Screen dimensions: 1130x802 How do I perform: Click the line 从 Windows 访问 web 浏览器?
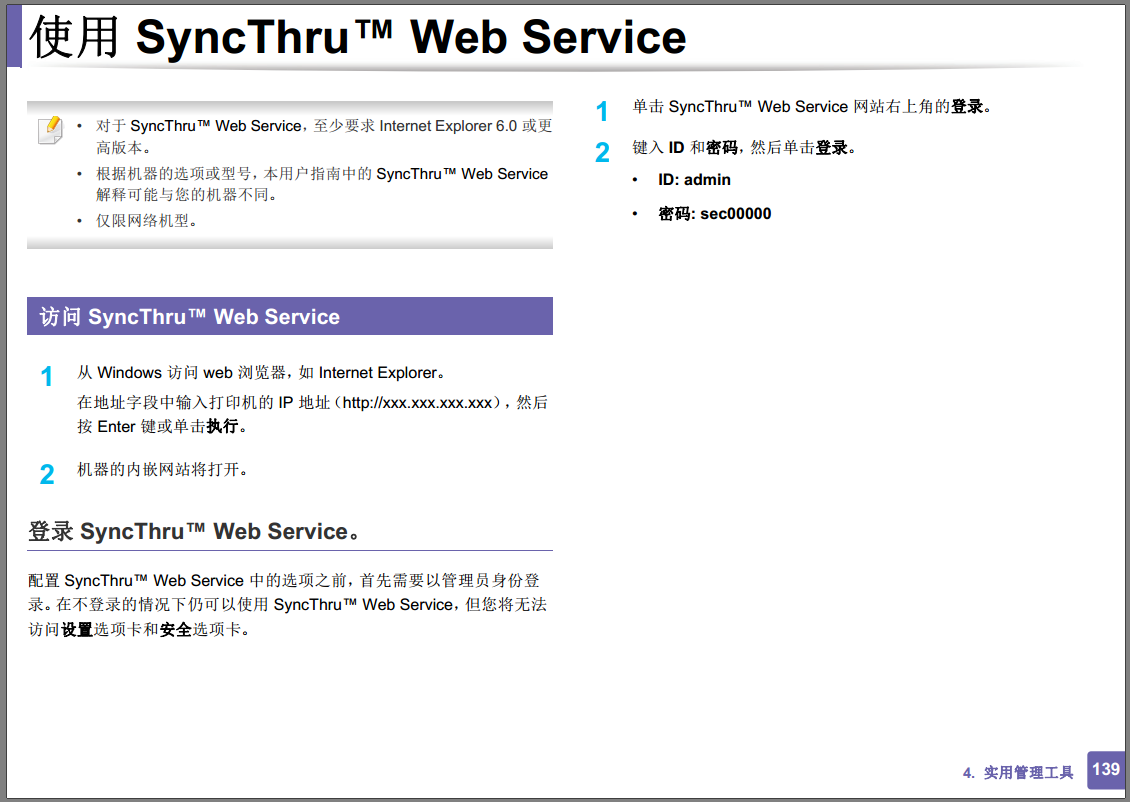(x=263, y=373)
